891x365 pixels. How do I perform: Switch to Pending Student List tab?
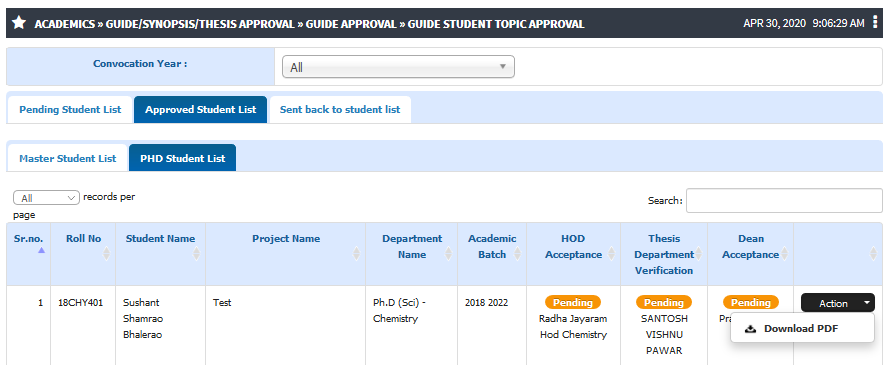click(70, 110)
